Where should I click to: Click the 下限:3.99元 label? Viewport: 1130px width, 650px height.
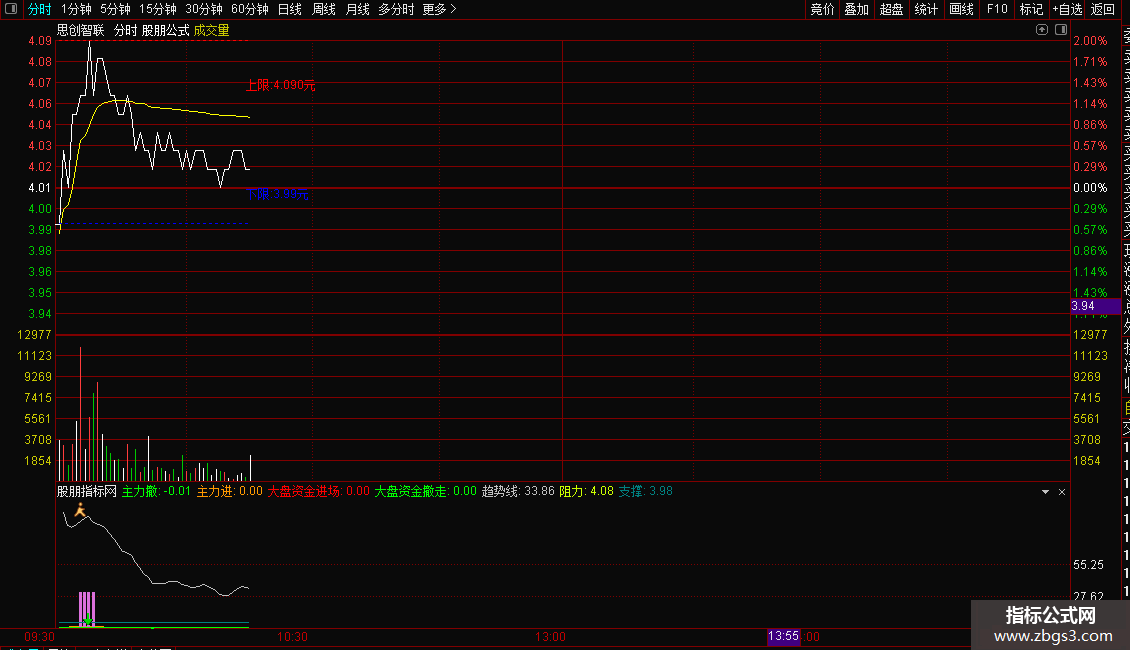(277, 194)
